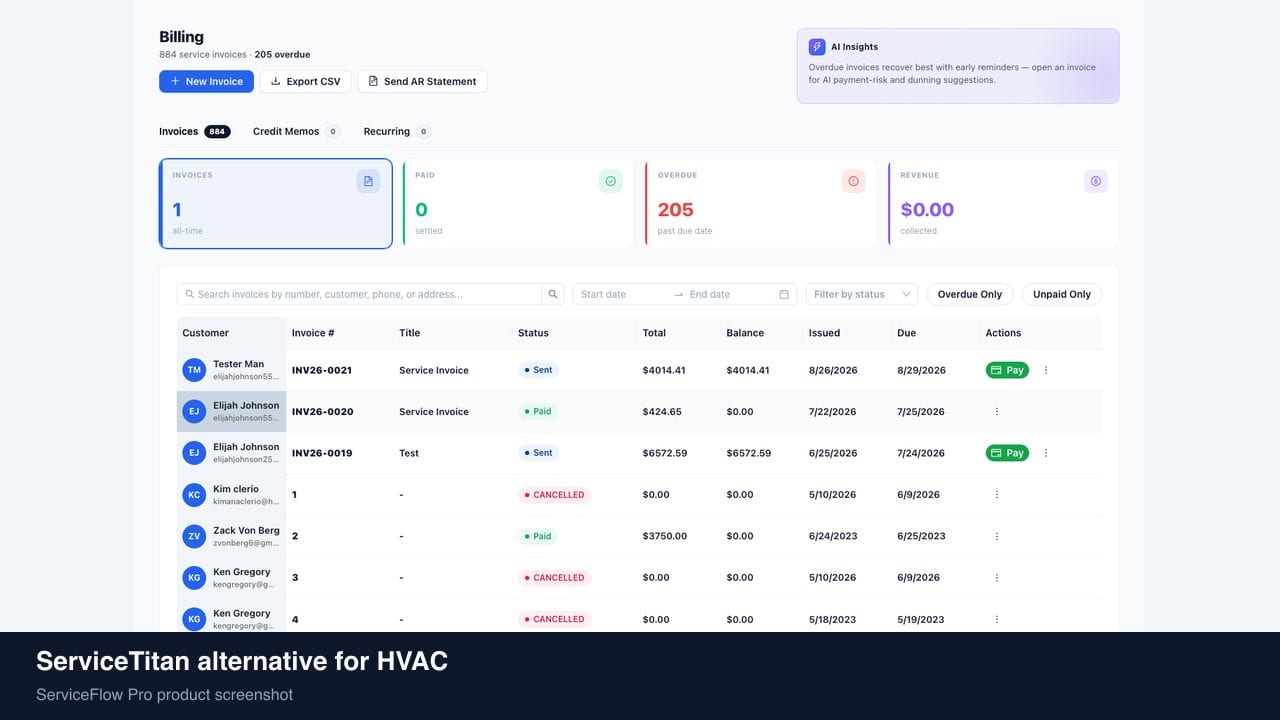Click the $3750.00 total cell

point(665,536)
